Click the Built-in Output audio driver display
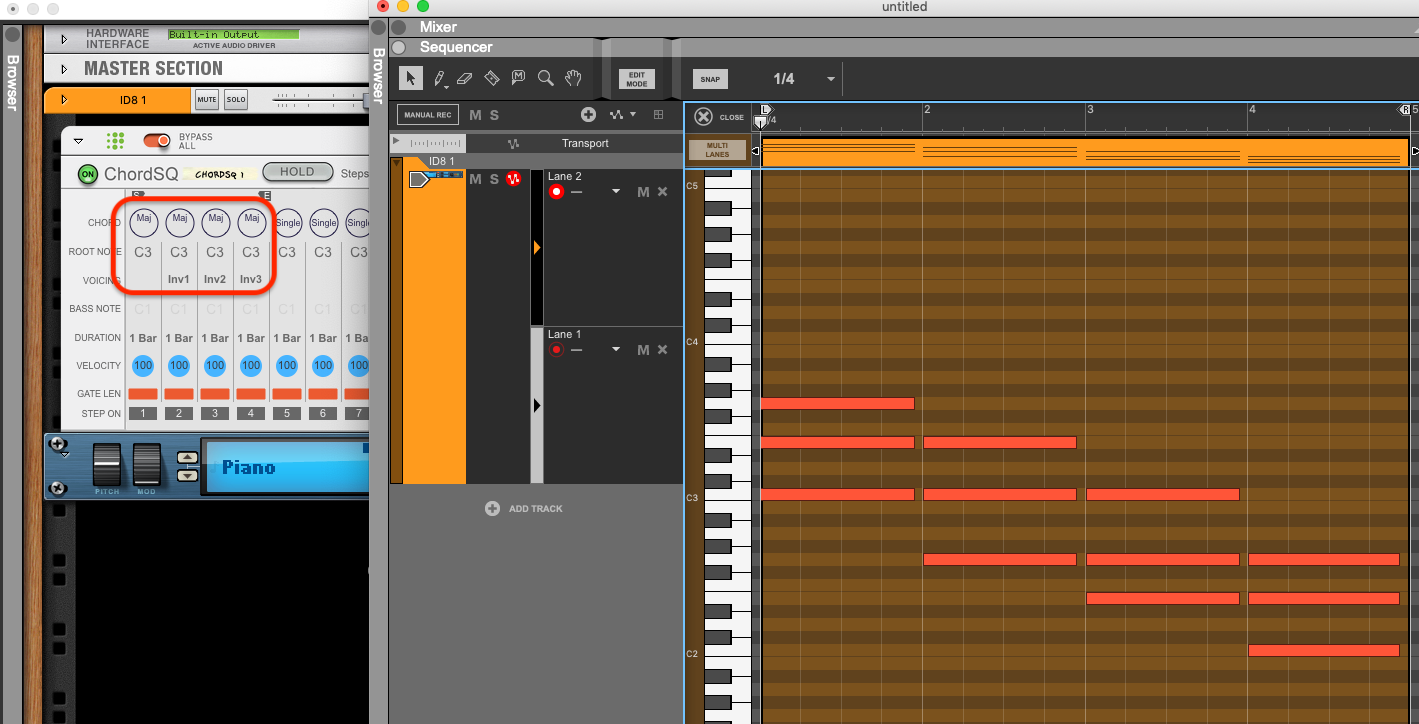The image size is (1419, 724). (x=233, y=35)
